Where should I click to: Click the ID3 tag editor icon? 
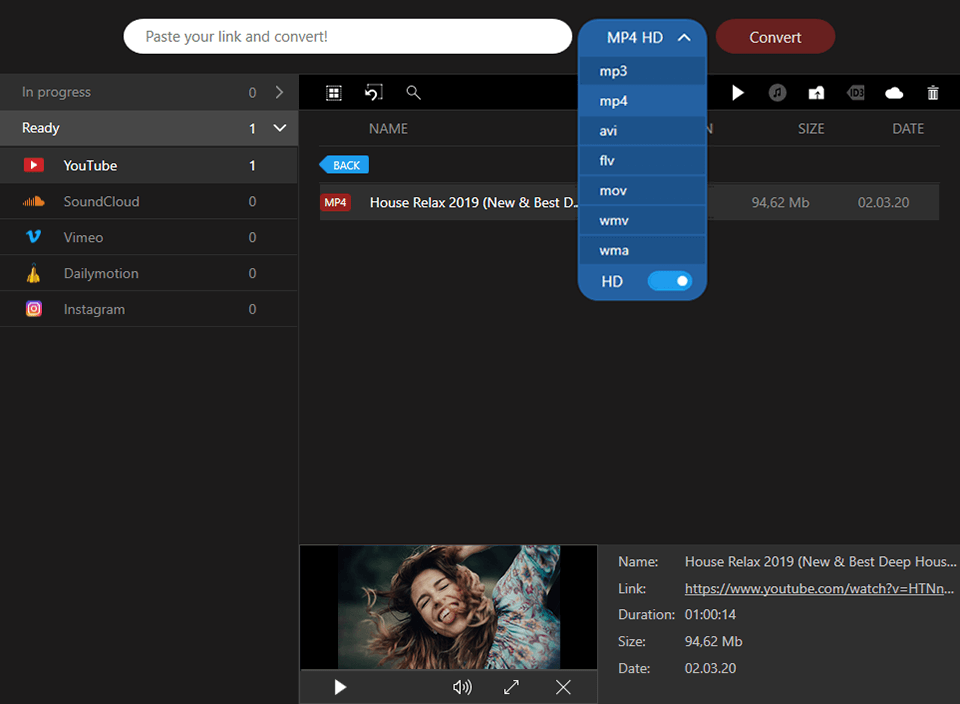click(x=855, y=92)
